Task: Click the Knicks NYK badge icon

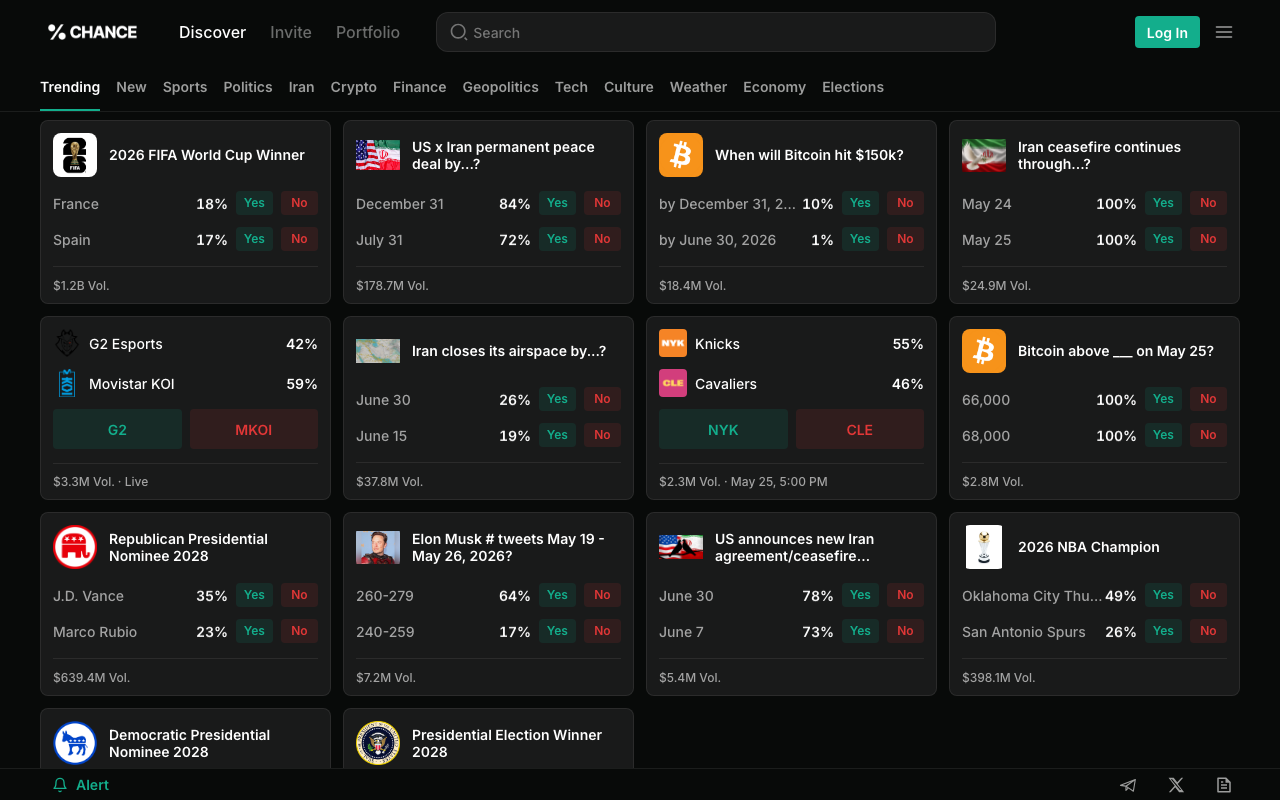Action: coord(673,344)
